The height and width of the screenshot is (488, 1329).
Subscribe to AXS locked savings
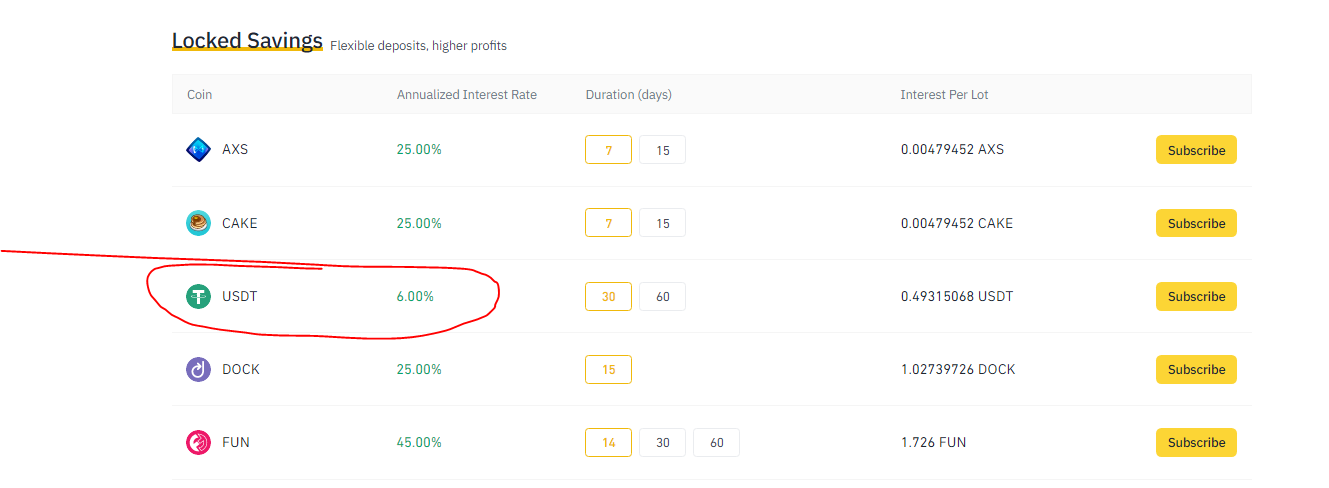click(x=1196, y=150)
